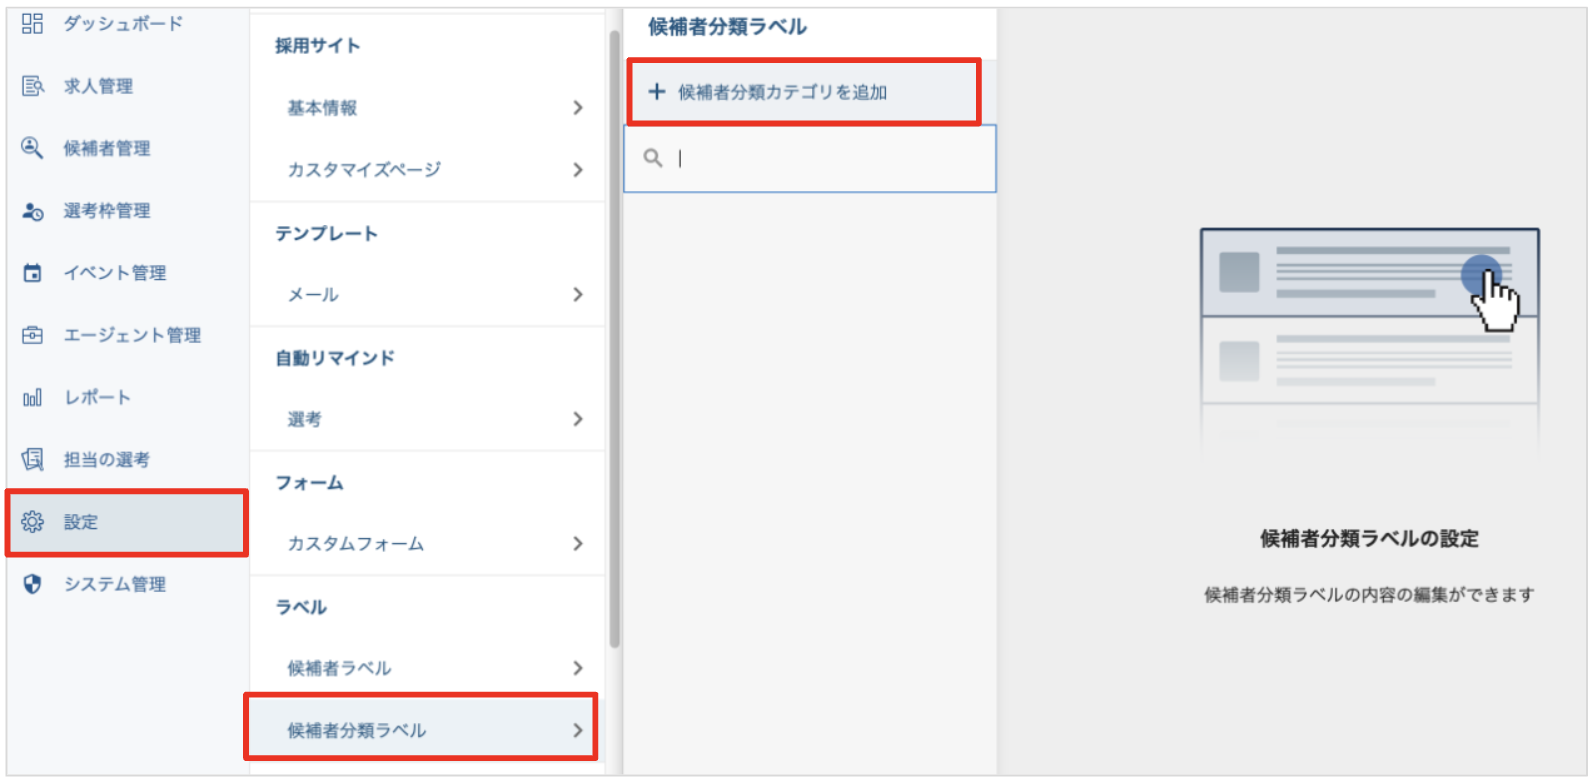
Task: Click the settings menu vertical scrollbar
Action: 615,340
